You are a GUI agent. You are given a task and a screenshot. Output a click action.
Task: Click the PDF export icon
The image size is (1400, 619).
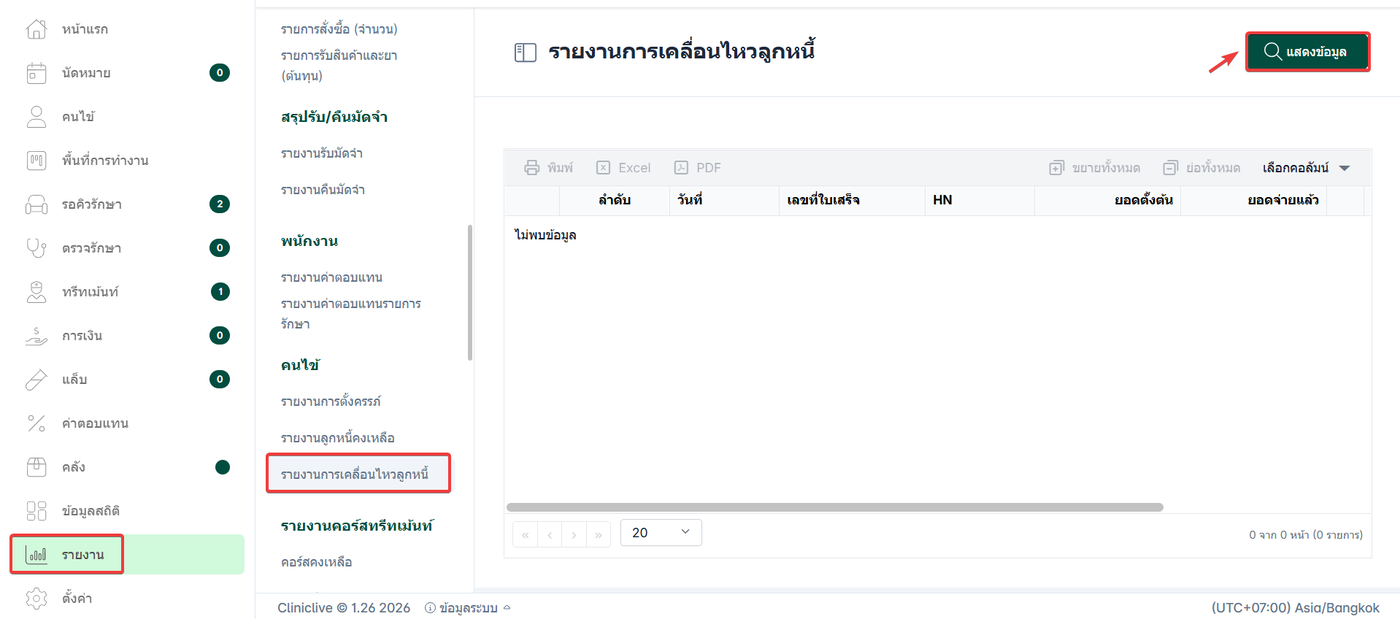pyautogui.click(x=681, y=168)
